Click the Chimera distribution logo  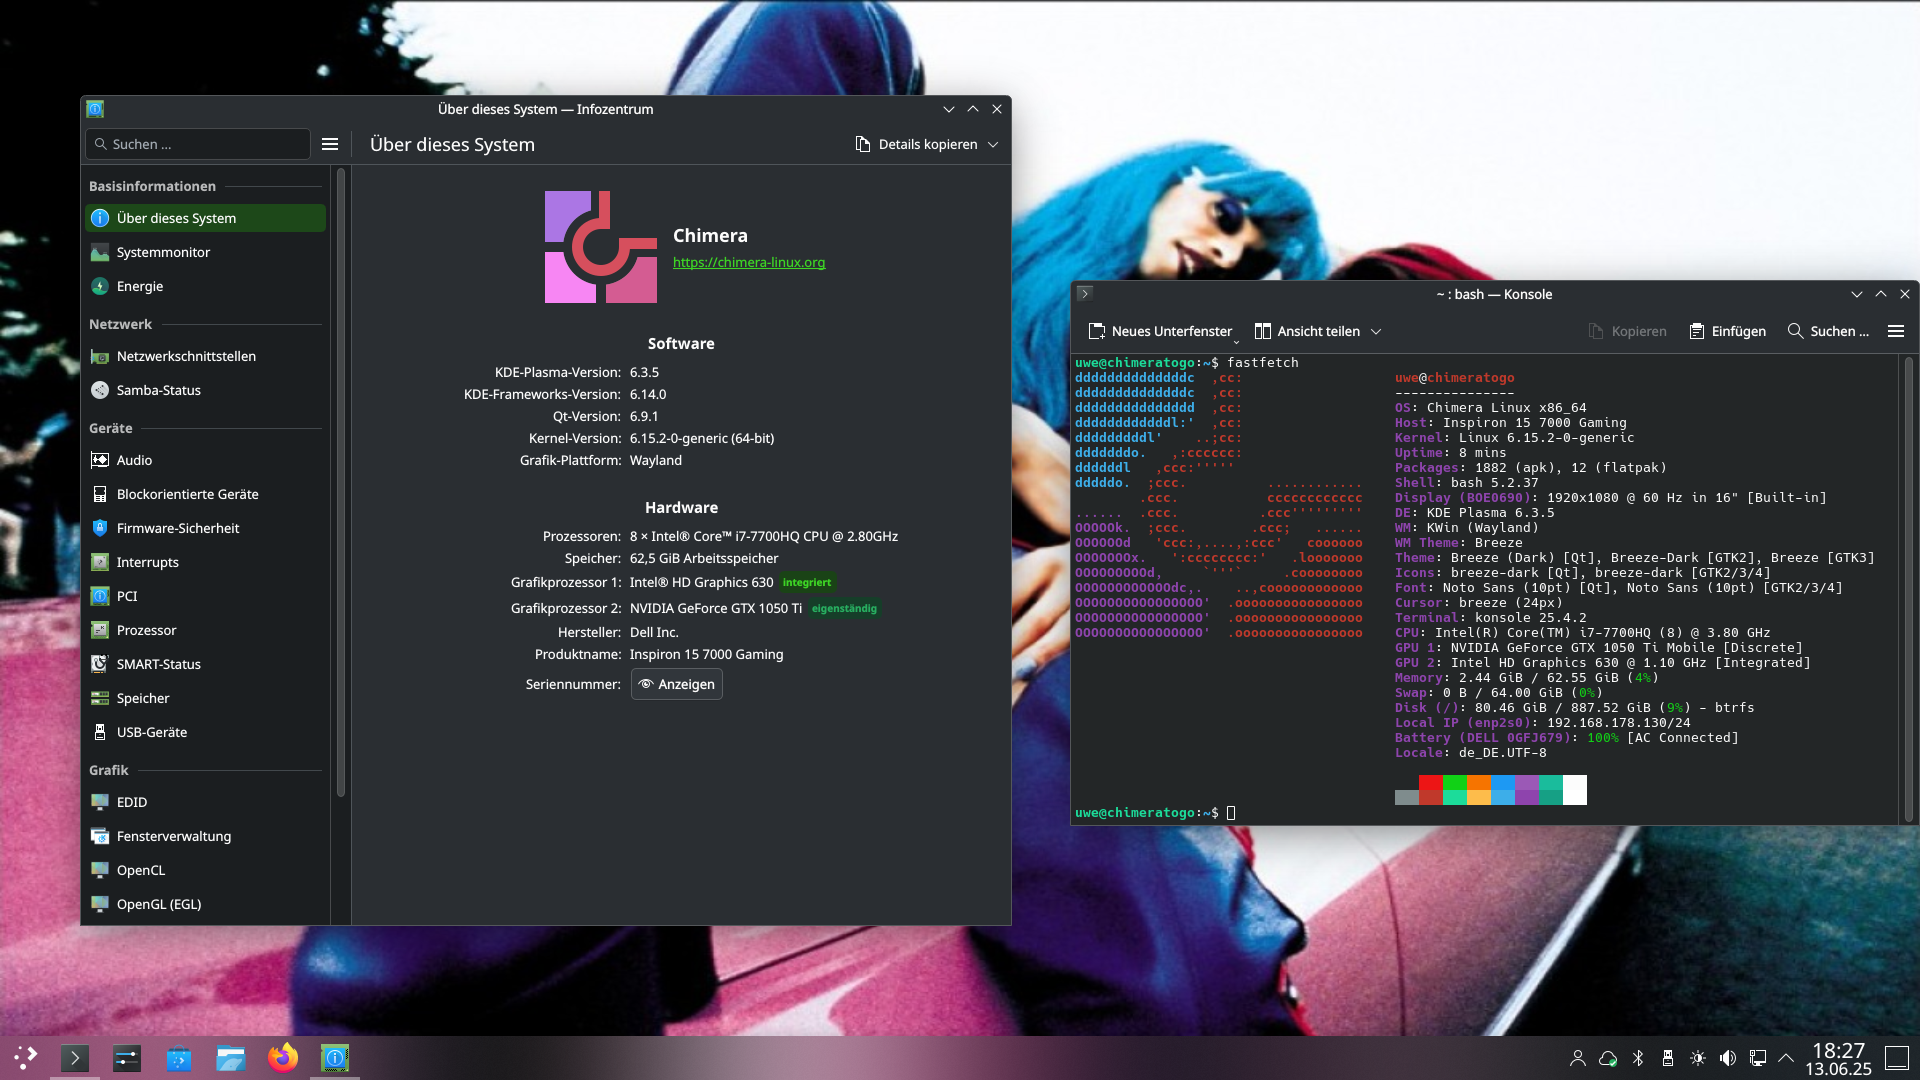tap(601, 247)
